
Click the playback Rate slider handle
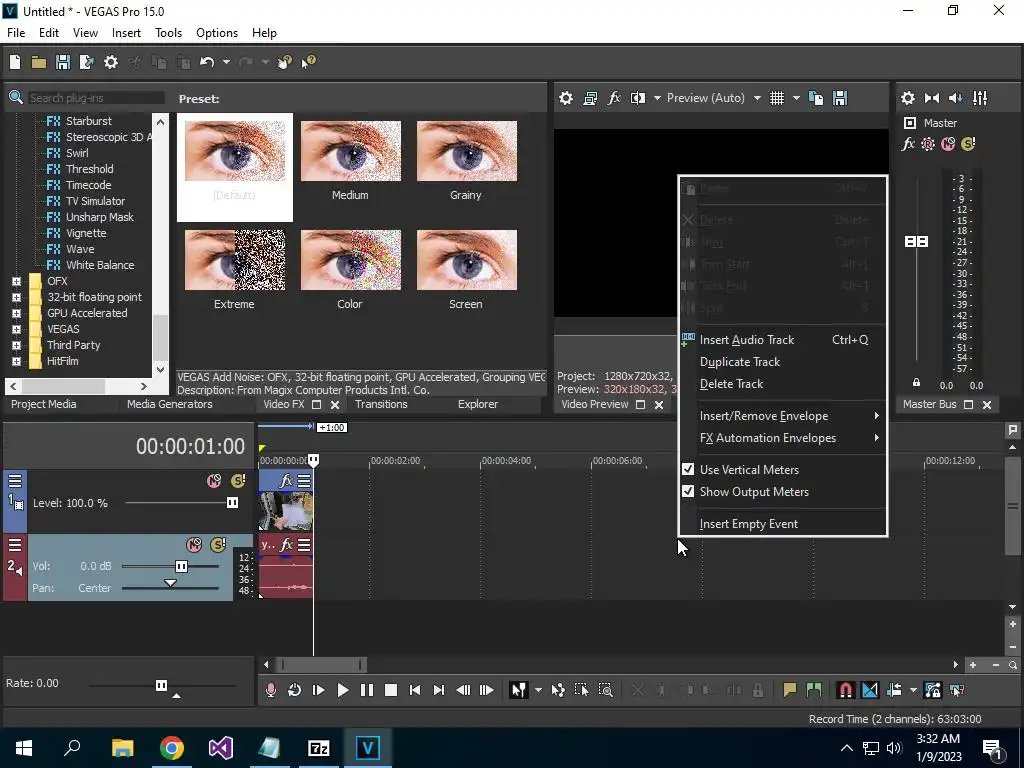tap(161, 685)
